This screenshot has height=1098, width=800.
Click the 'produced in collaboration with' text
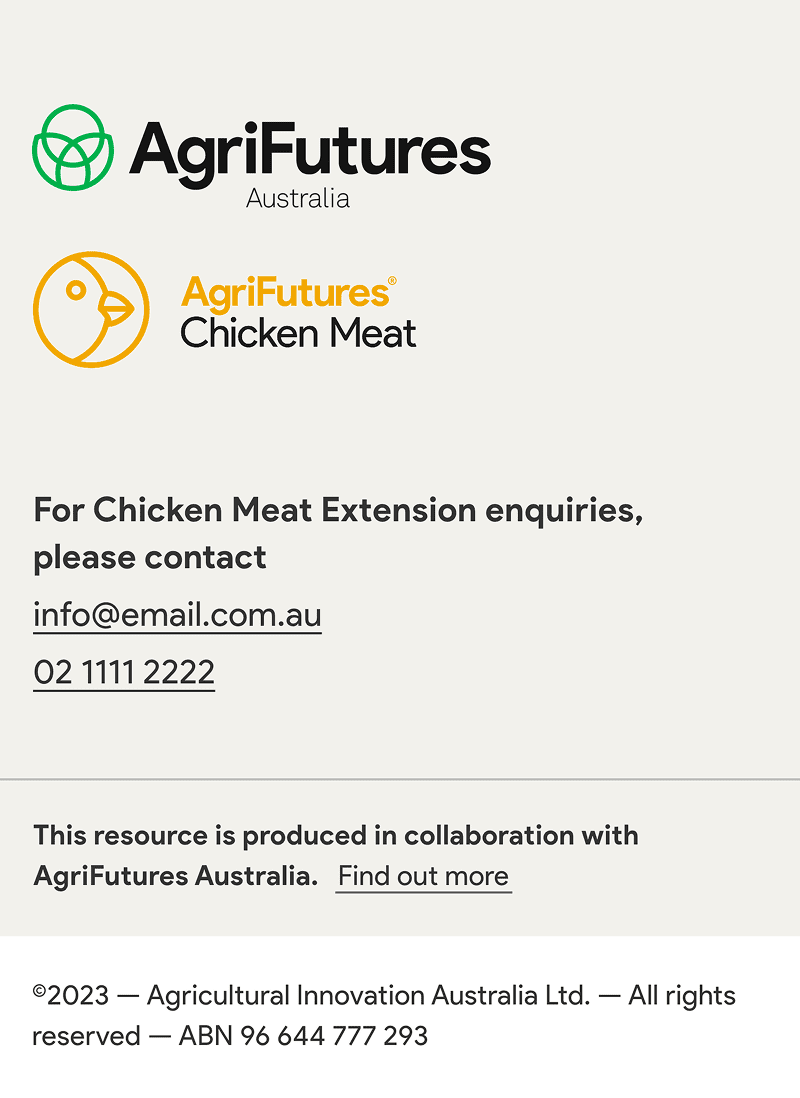[440, 835]
